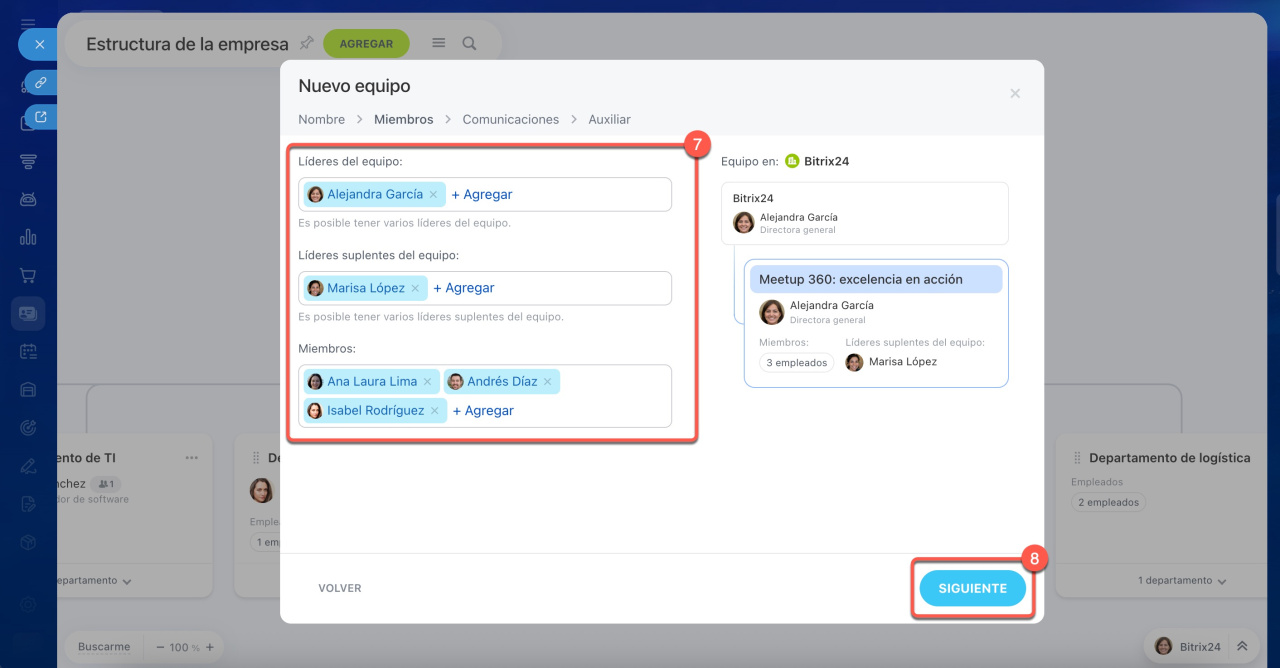The image size is (1280, 668).
Task: Add another member via Agregar
Action: click(x=483, y=411)
